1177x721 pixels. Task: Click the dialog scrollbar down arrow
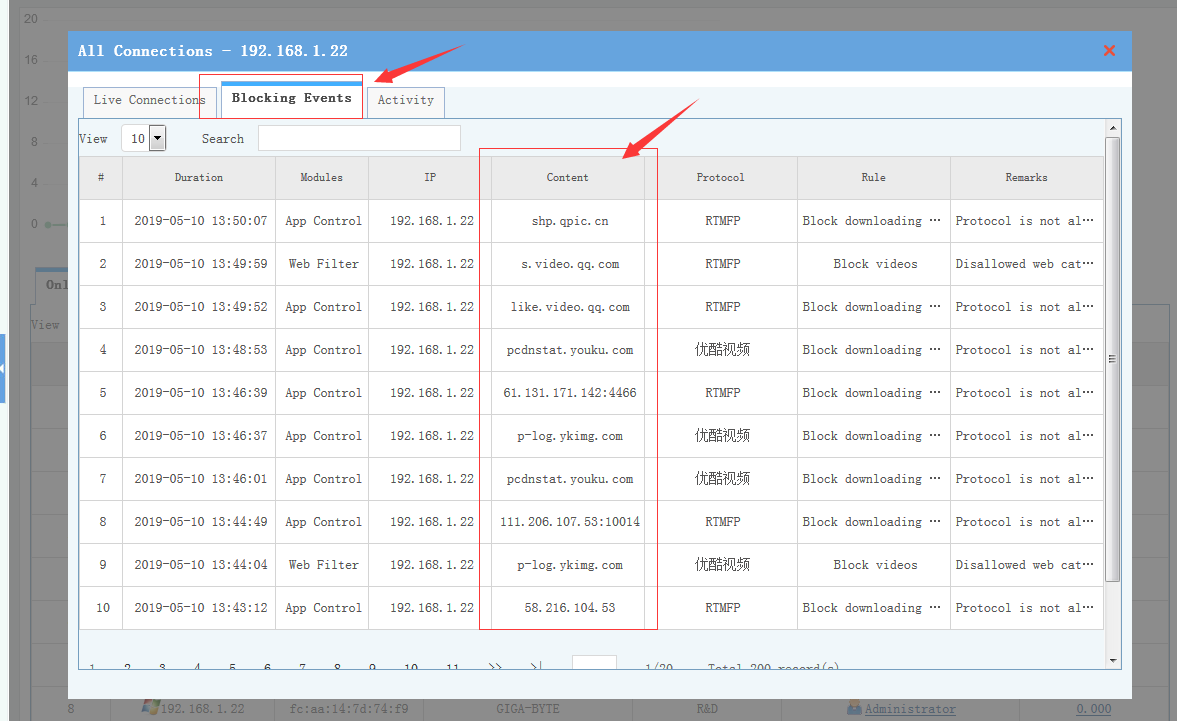tap(1112, 660)
